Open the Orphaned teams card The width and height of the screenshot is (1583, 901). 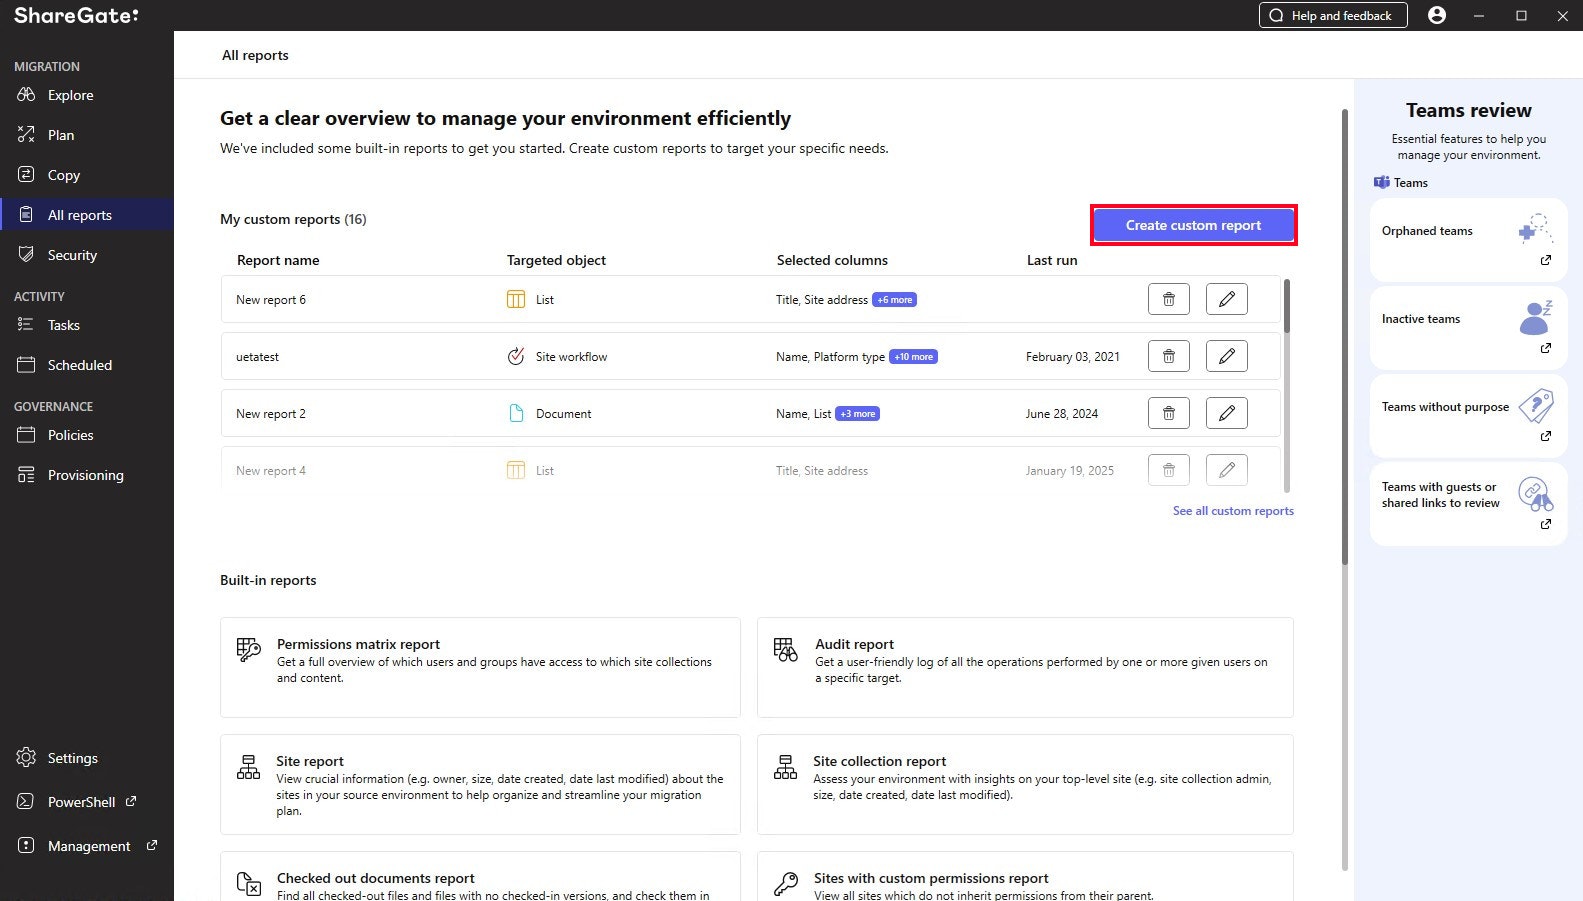click(x=1468, y=240)
